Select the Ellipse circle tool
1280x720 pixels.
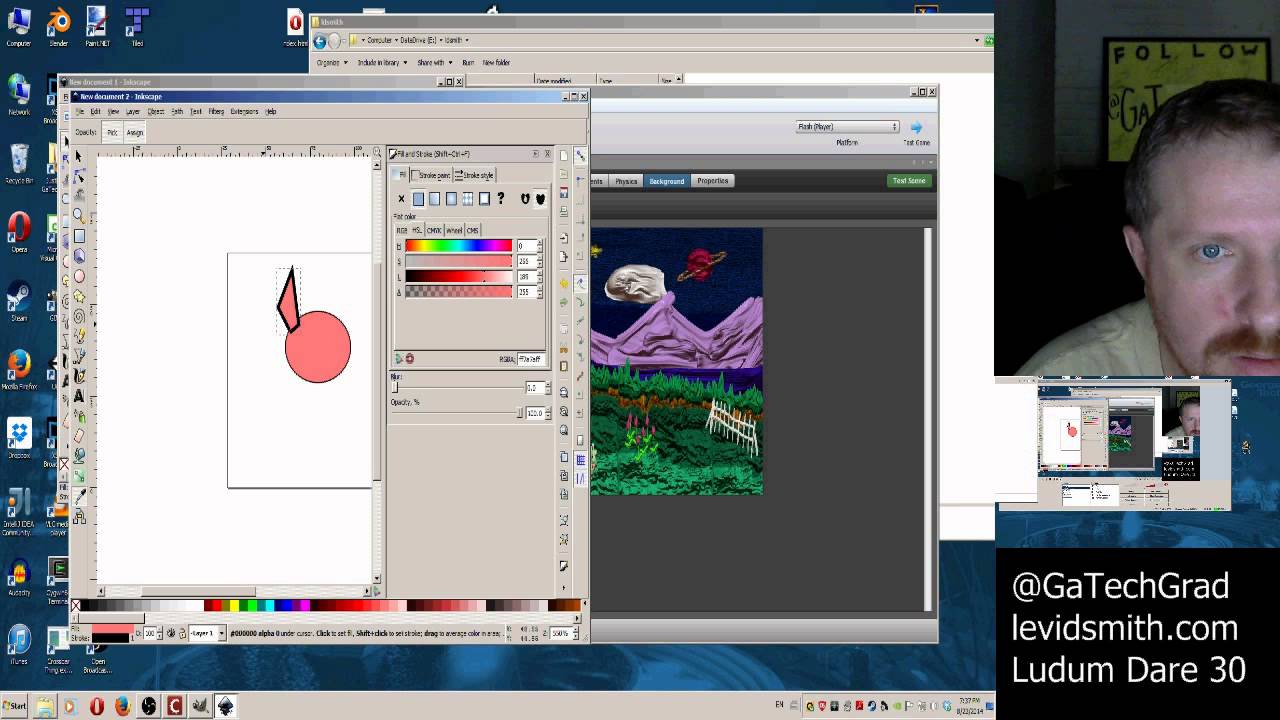[79, 276]
